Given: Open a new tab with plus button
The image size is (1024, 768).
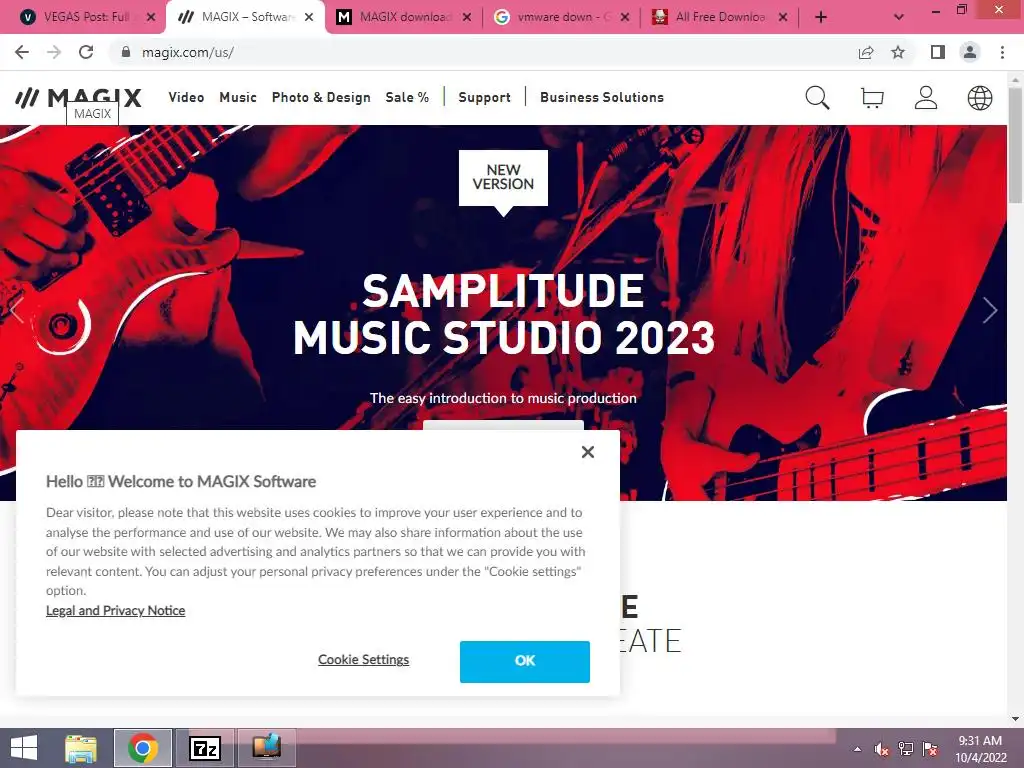Looking at the screenshot, I should pyautogui.click(x=821, y=17).
